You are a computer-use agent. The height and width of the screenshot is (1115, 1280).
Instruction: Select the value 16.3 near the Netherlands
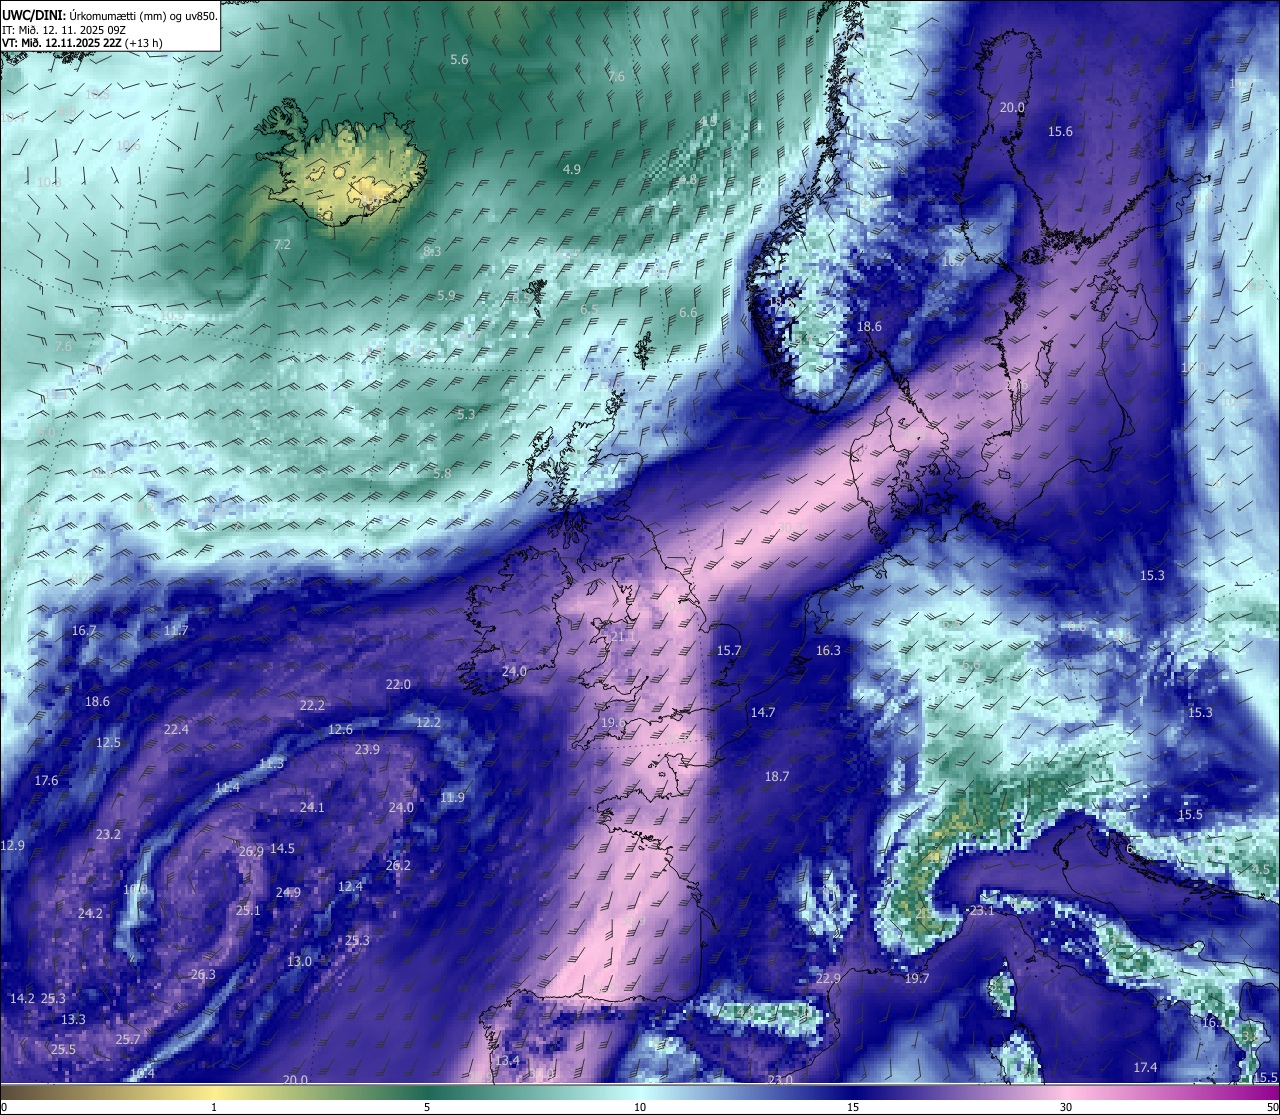click(x=828, y=651)
